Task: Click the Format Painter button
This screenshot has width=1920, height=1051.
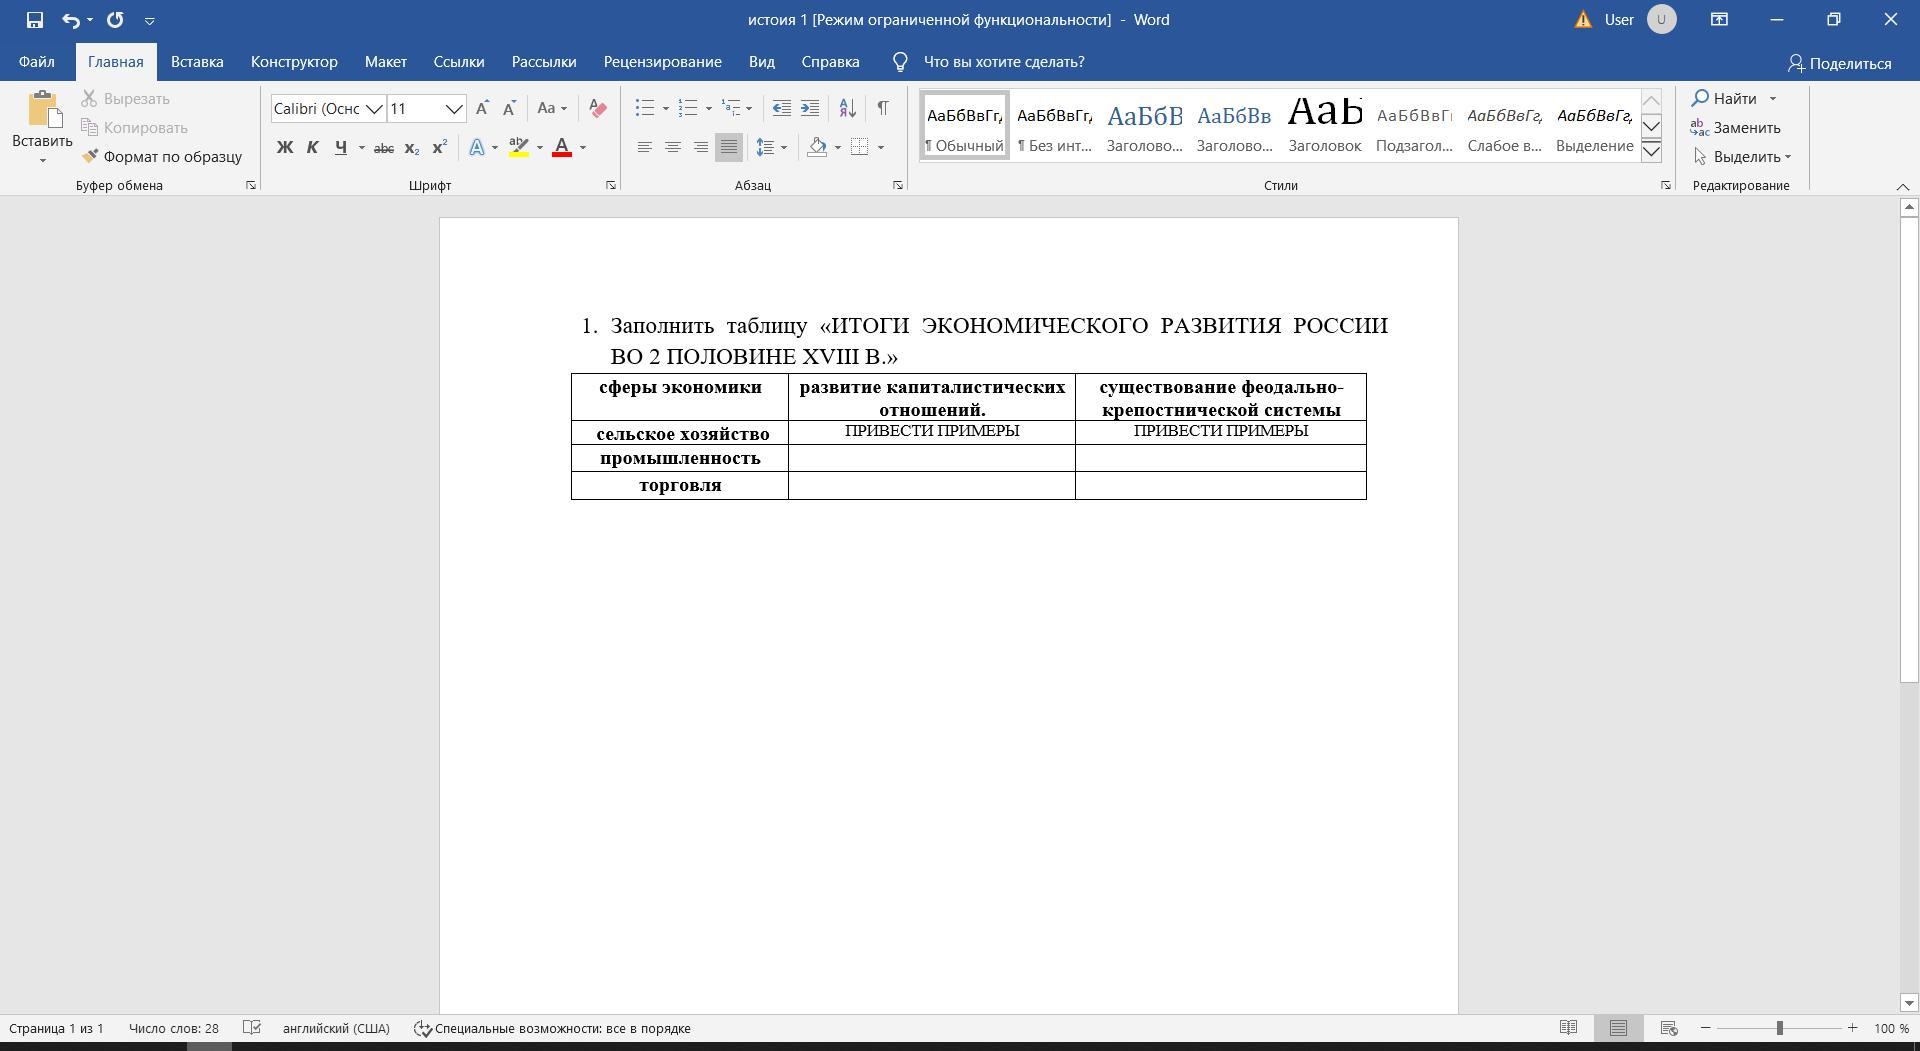Action: pyautogui.click(x=162, y=157)
